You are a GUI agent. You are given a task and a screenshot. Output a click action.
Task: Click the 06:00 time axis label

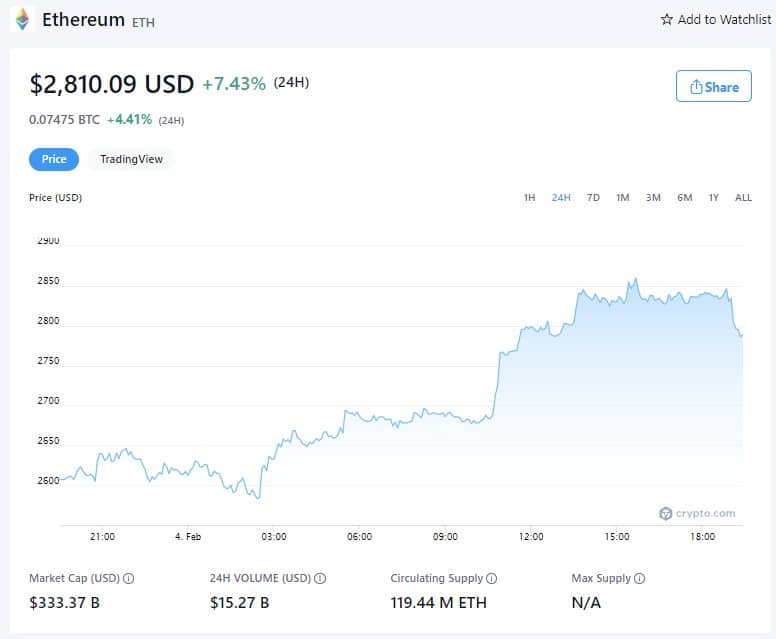coord(359,537)
